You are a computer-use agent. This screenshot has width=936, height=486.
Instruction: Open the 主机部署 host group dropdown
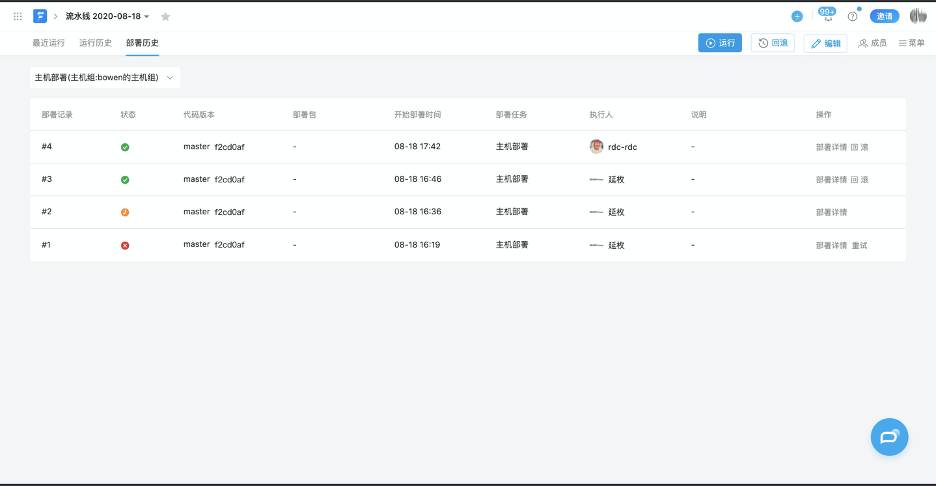click(x=105, y=78)
